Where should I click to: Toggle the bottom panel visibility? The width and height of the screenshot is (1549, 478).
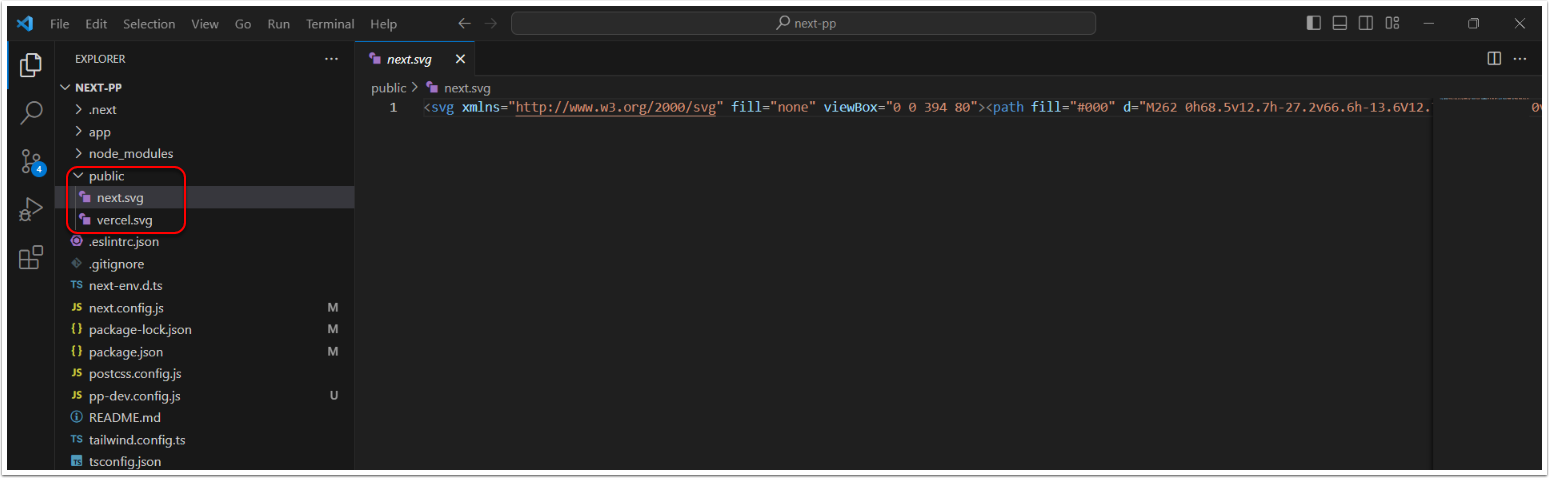tap(1339, 23)
